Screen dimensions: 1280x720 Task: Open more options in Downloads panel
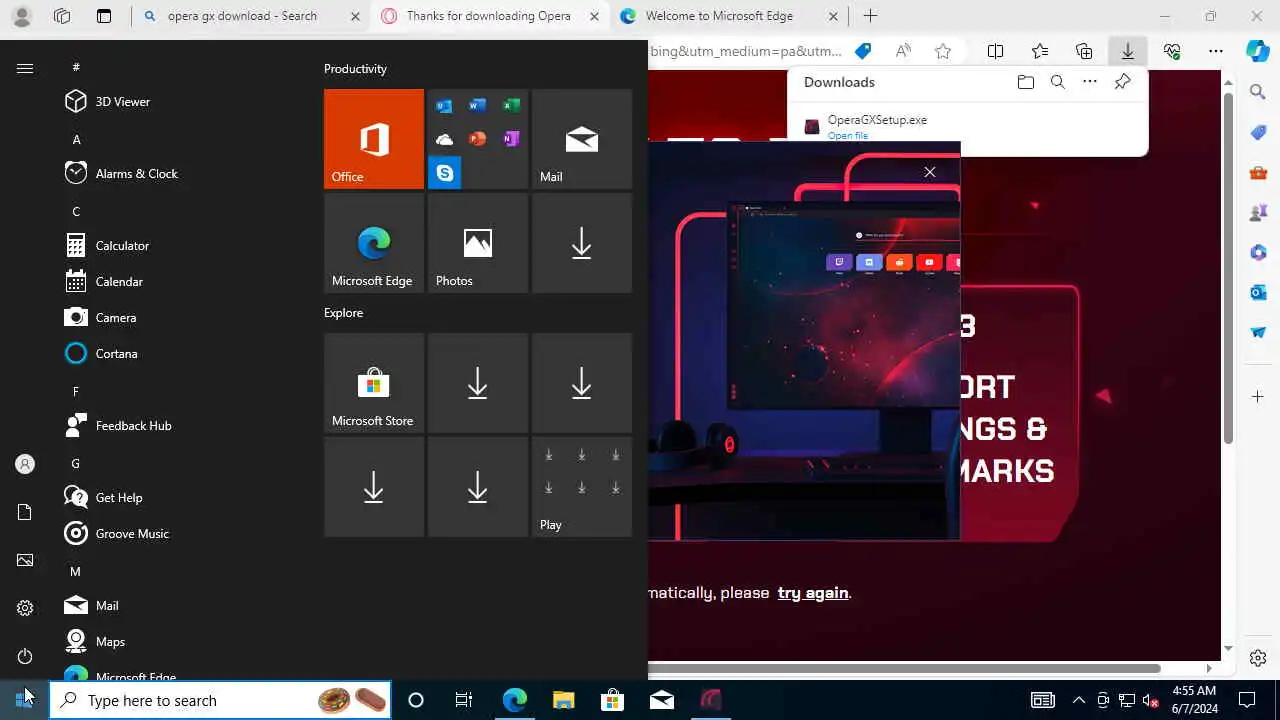pos(1090,82)
